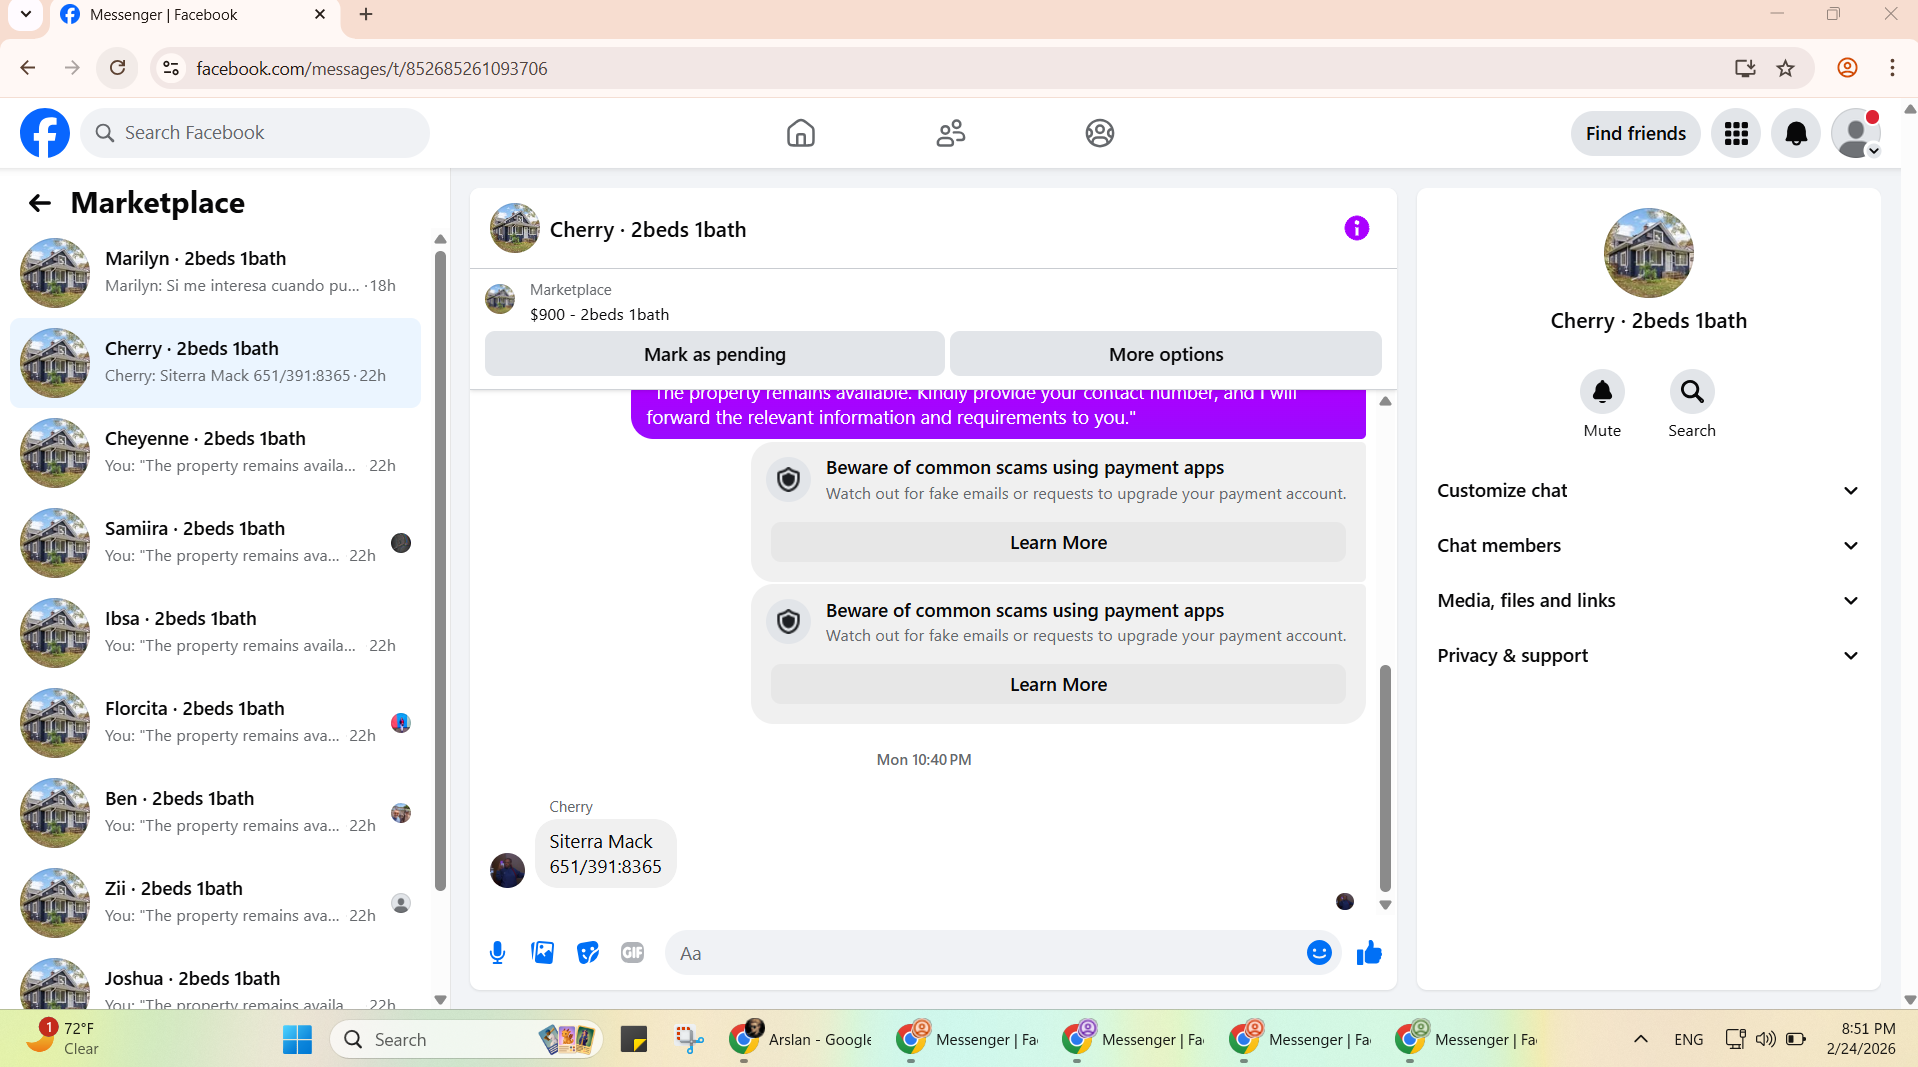This screenshot has width=1918, height=1067.
Task: Click the page's right-edge scrollbar down arrow
Action: [x=1909, y=999]
